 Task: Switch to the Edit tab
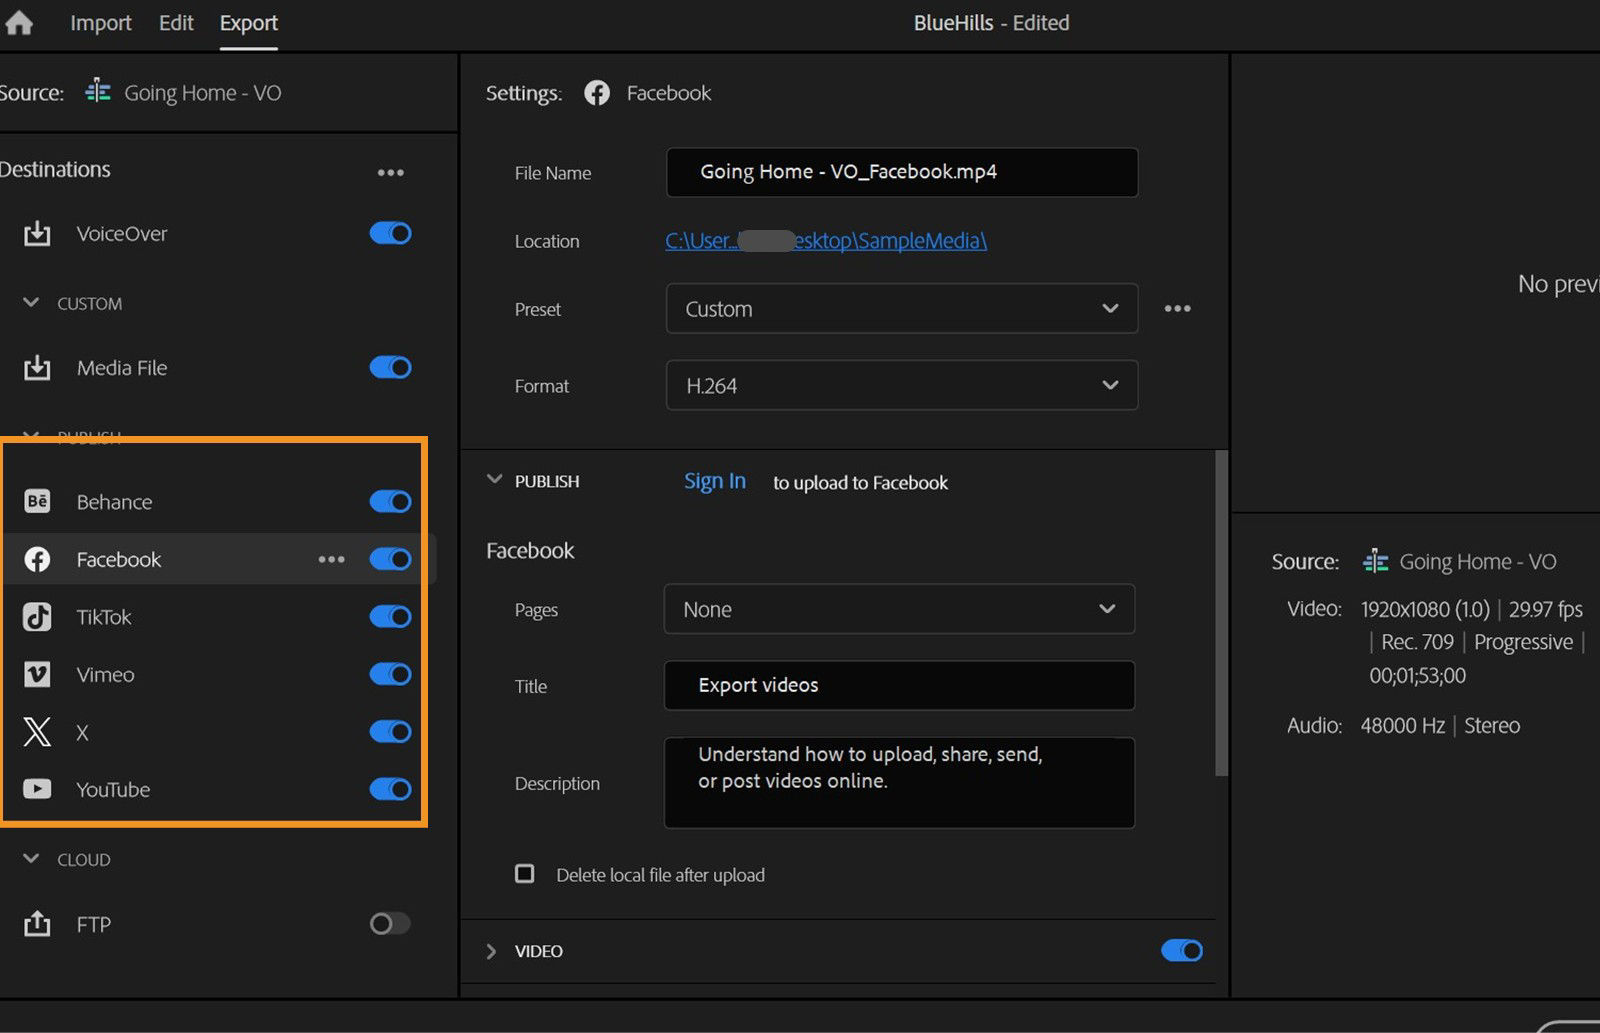176,22
